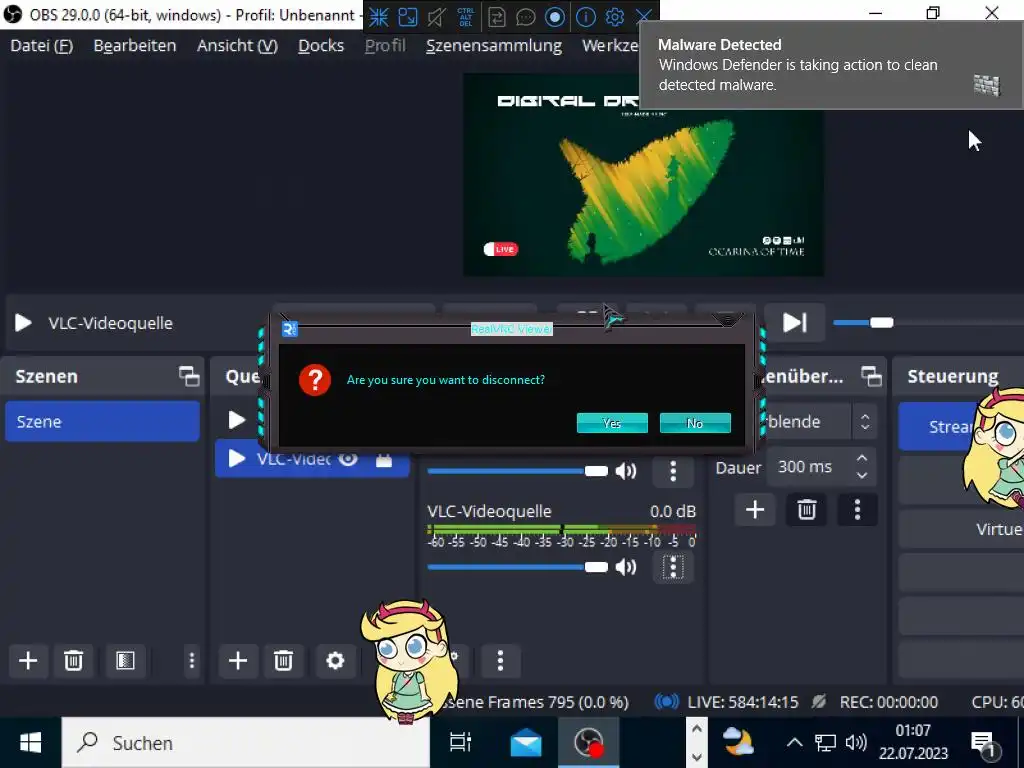This screenshot has height=768, width=1024.
Task: Click the LIVE streaming status icon
Action: tap(666, 702)
